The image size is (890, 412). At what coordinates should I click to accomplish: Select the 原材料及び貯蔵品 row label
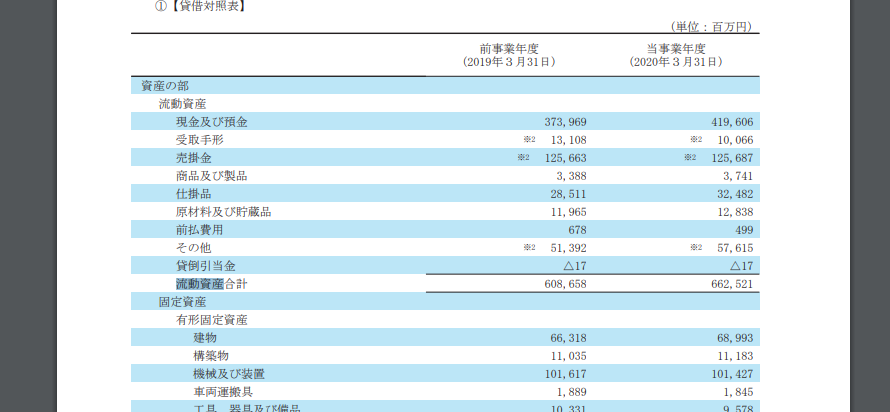tap(224, 212)
